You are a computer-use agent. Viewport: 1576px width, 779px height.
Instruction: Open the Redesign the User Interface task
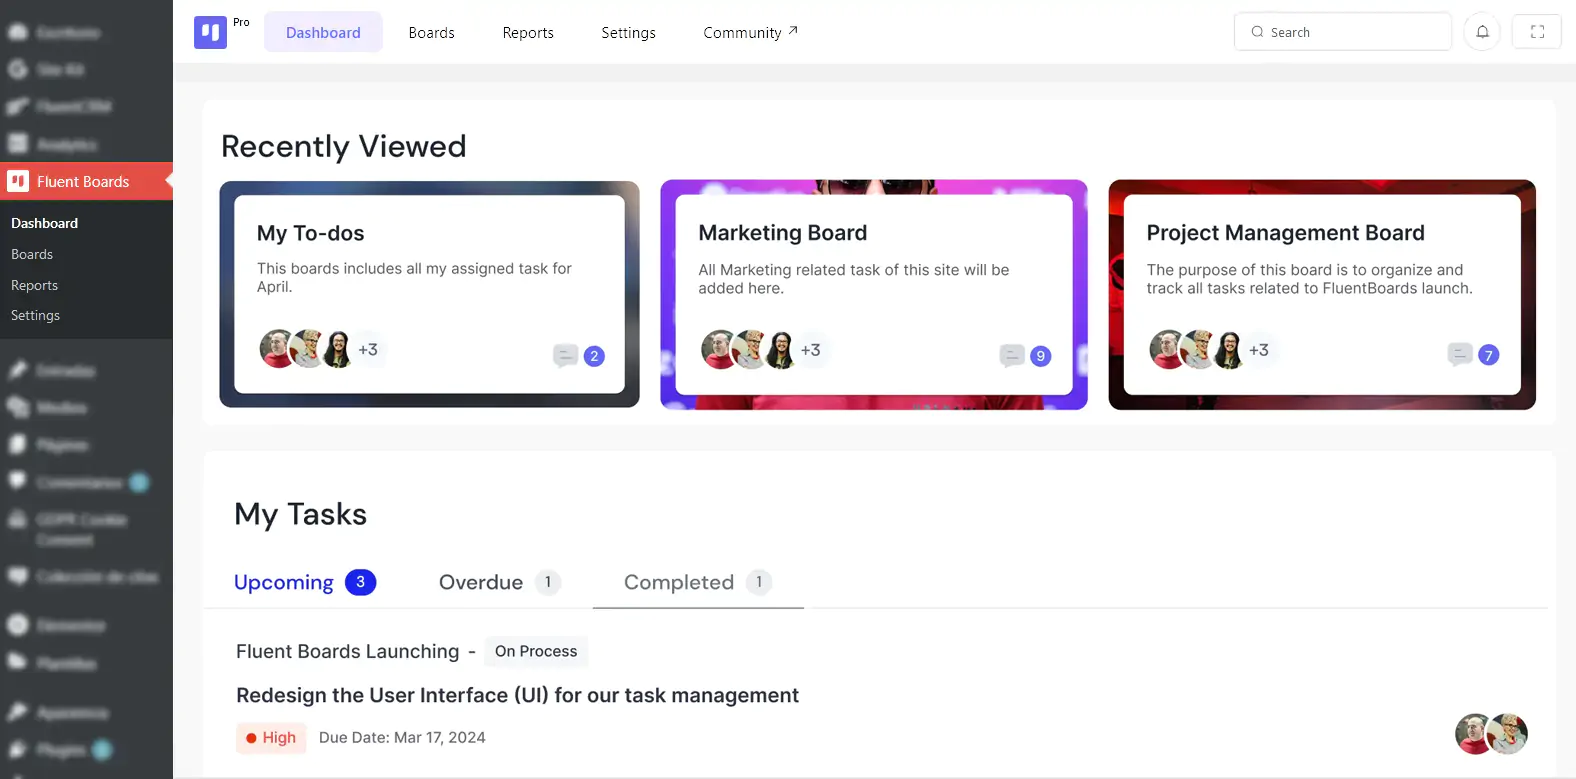pyautogui.click(x=517, y=695)
